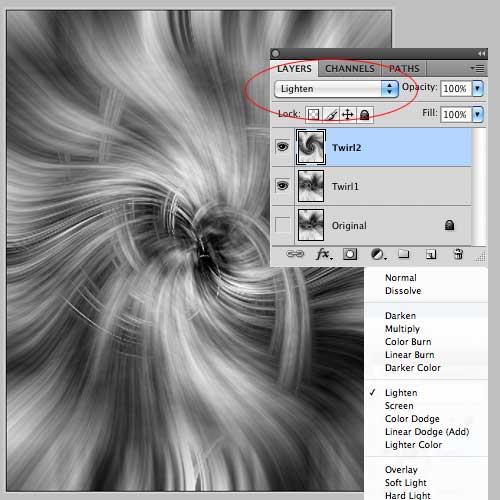
Task: Close the panel with round button
Action: pyautogui.click(x=275, y=53)
